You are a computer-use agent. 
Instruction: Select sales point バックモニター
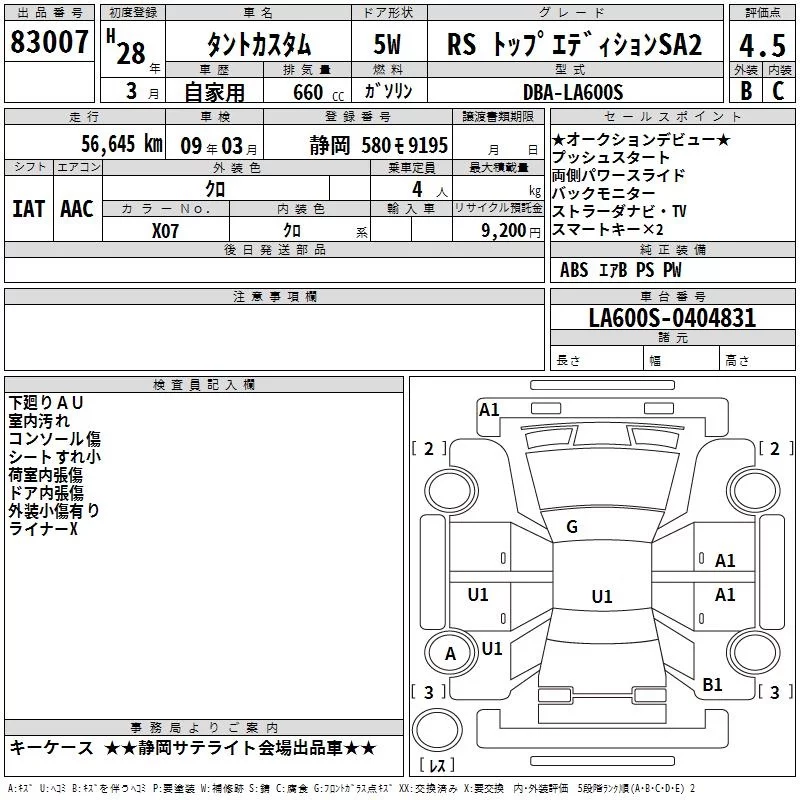(x=603, y=193)
